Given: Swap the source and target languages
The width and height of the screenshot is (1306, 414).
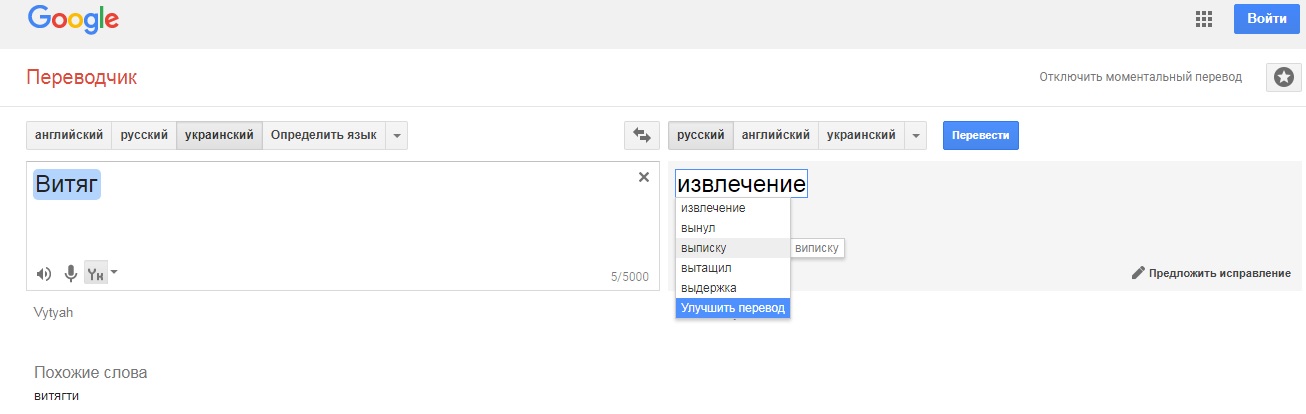Looking at the screenshot, I should point(641,135).
